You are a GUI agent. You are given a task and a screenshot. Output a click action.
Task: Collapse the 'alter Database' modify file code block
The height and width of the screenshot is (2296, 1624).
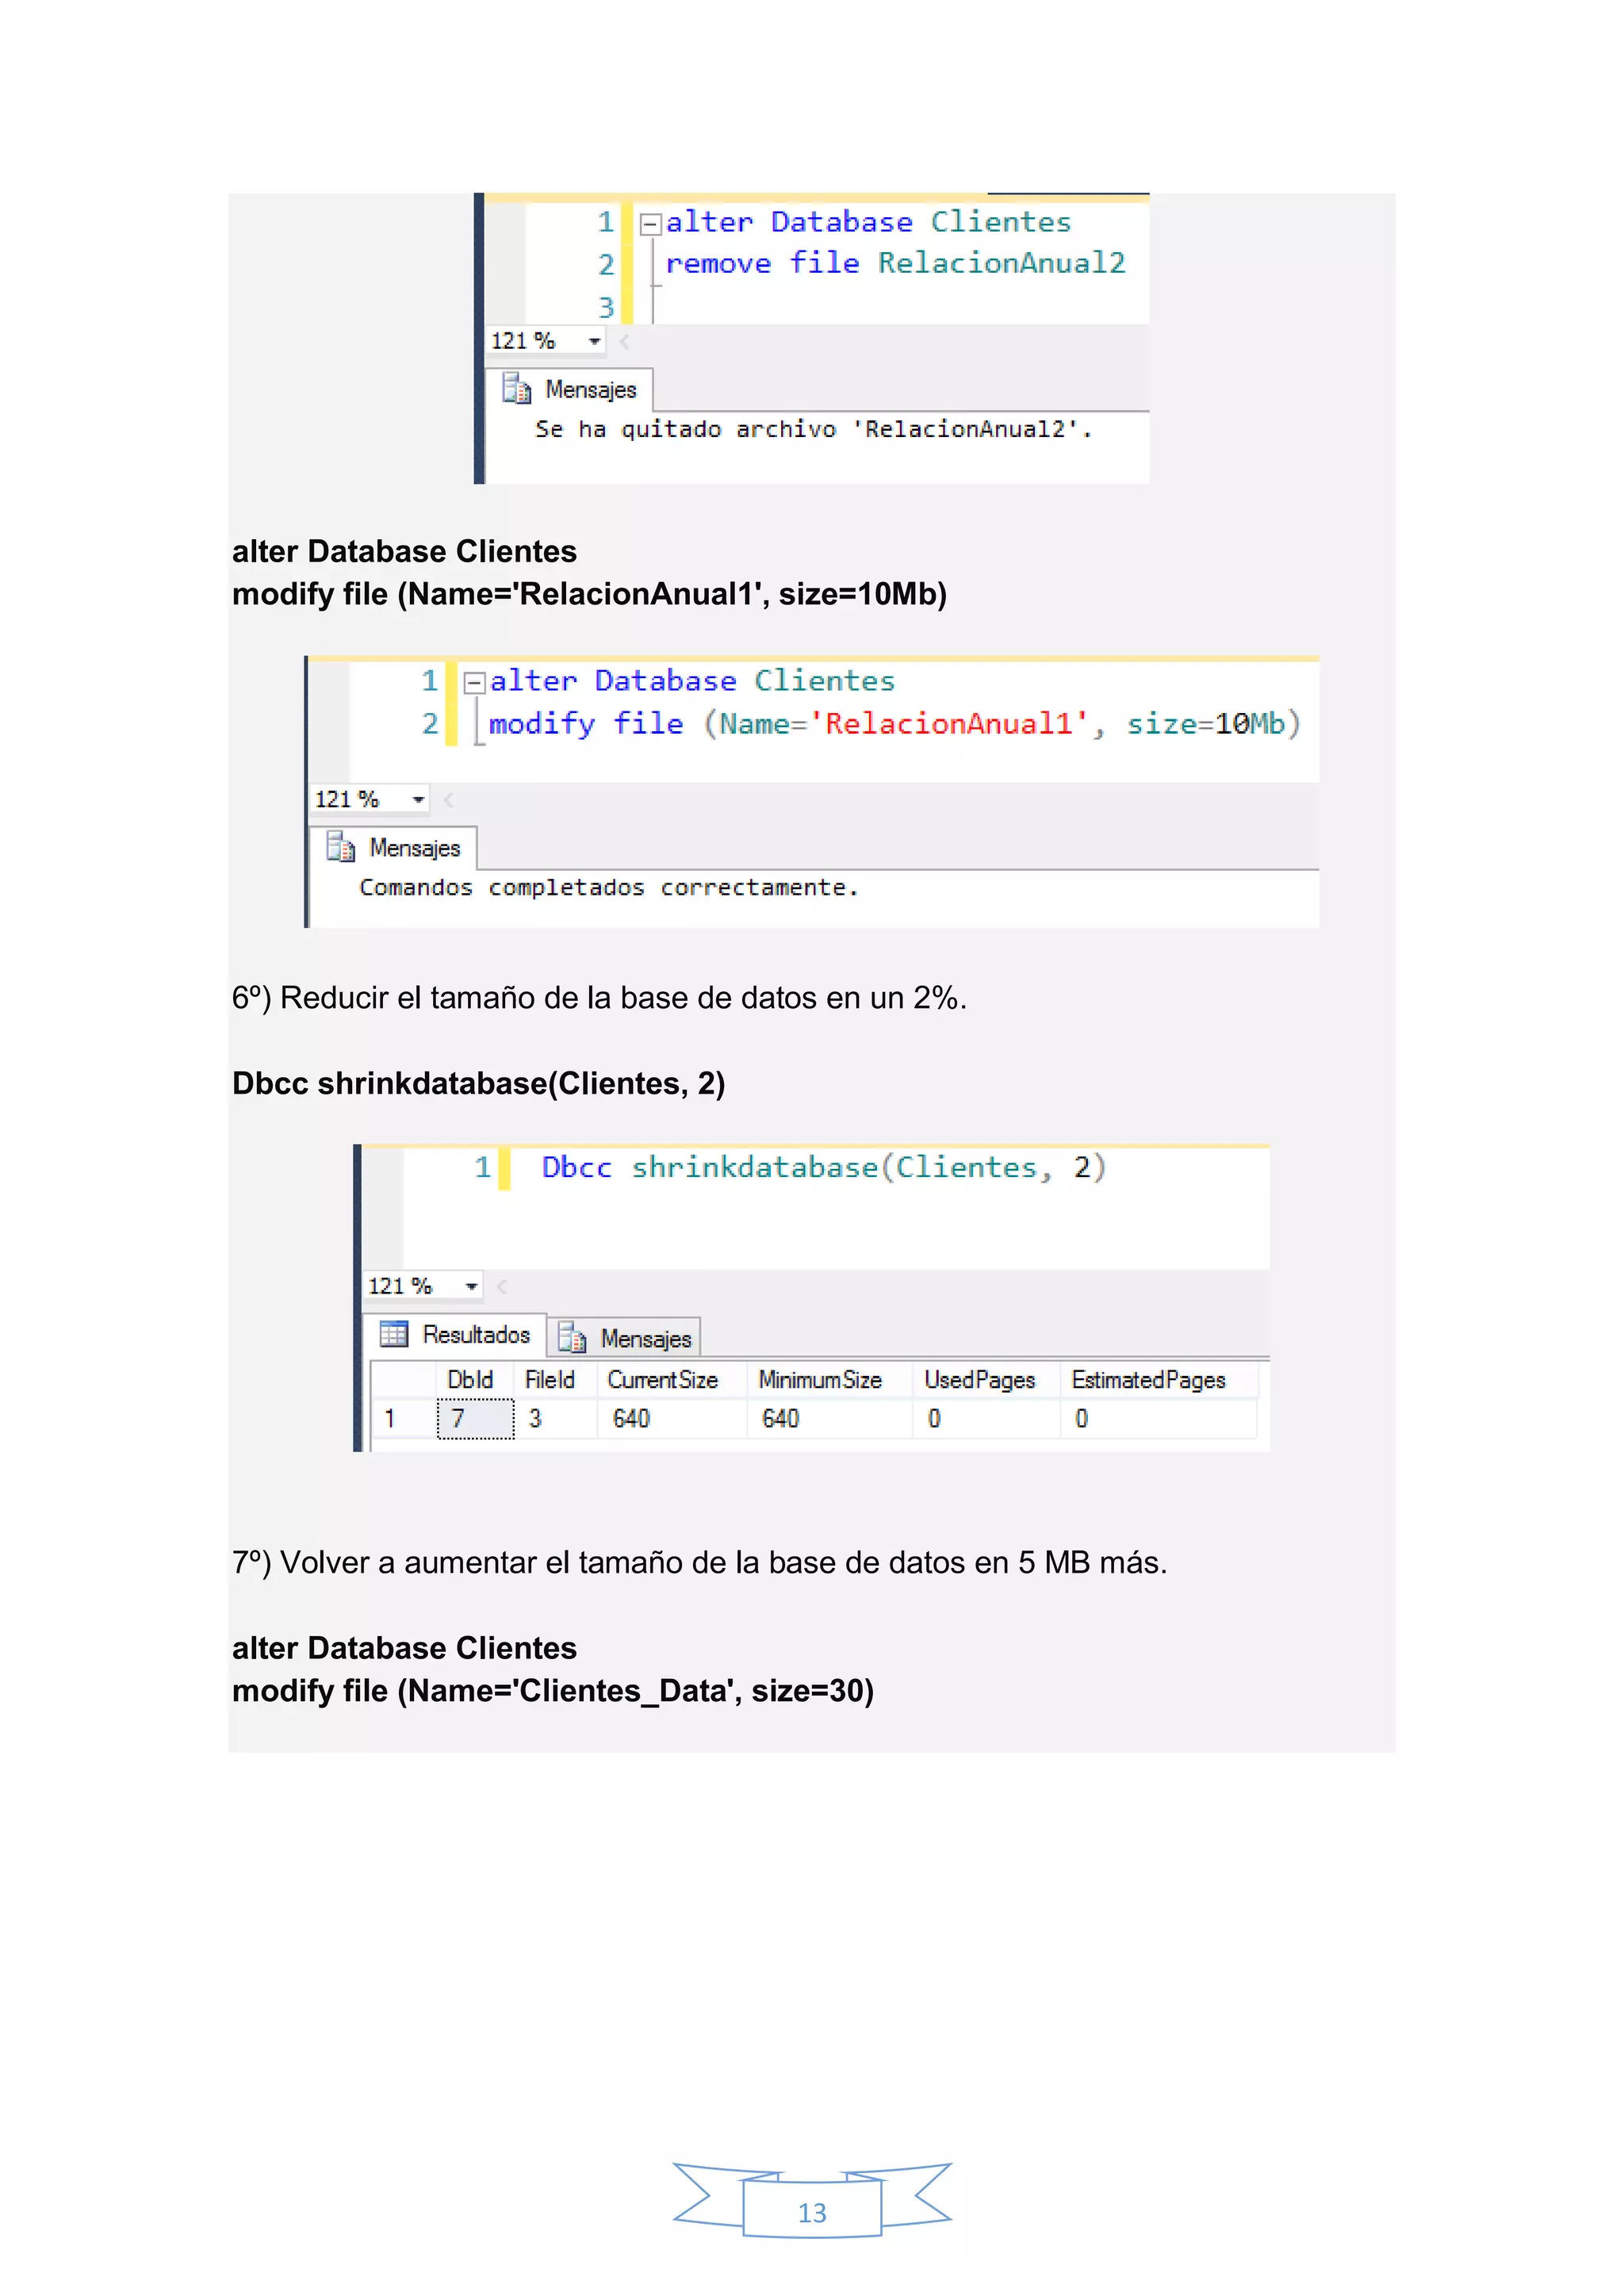coord(474,682)
